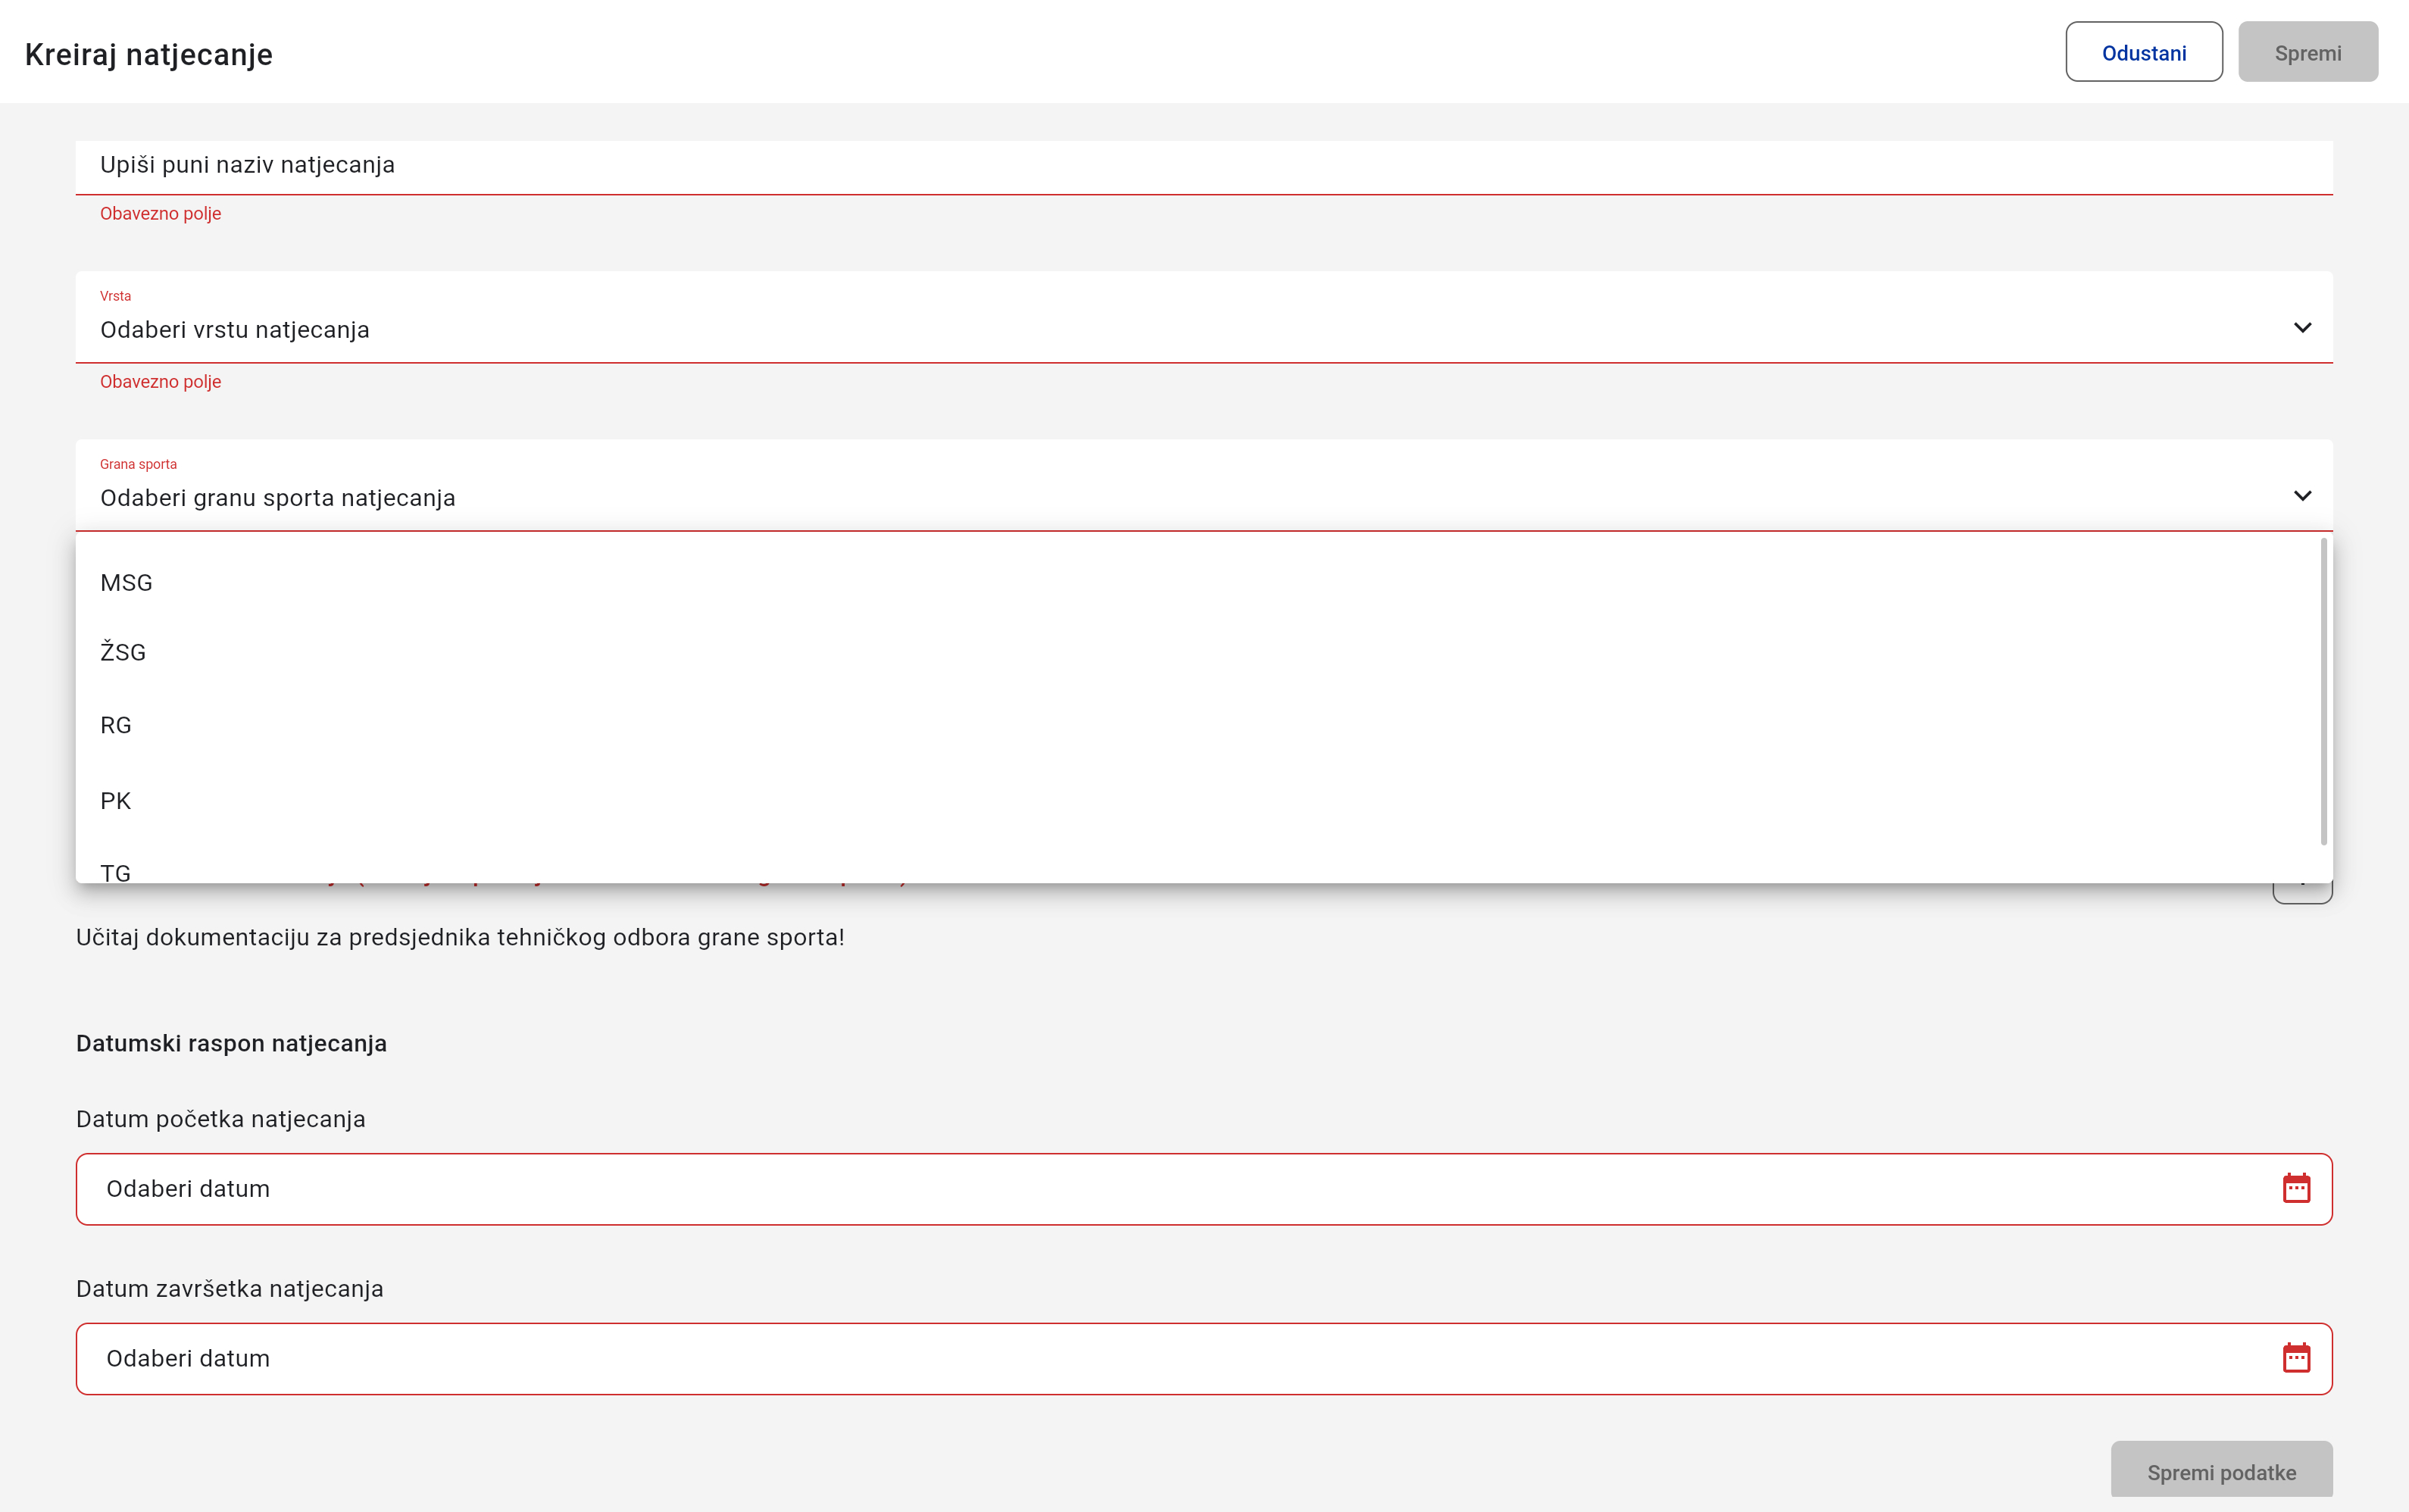Screen dimensions: 2409x1512
Task: Choose the partially visible TG option
Action: [x=116, y=872]
